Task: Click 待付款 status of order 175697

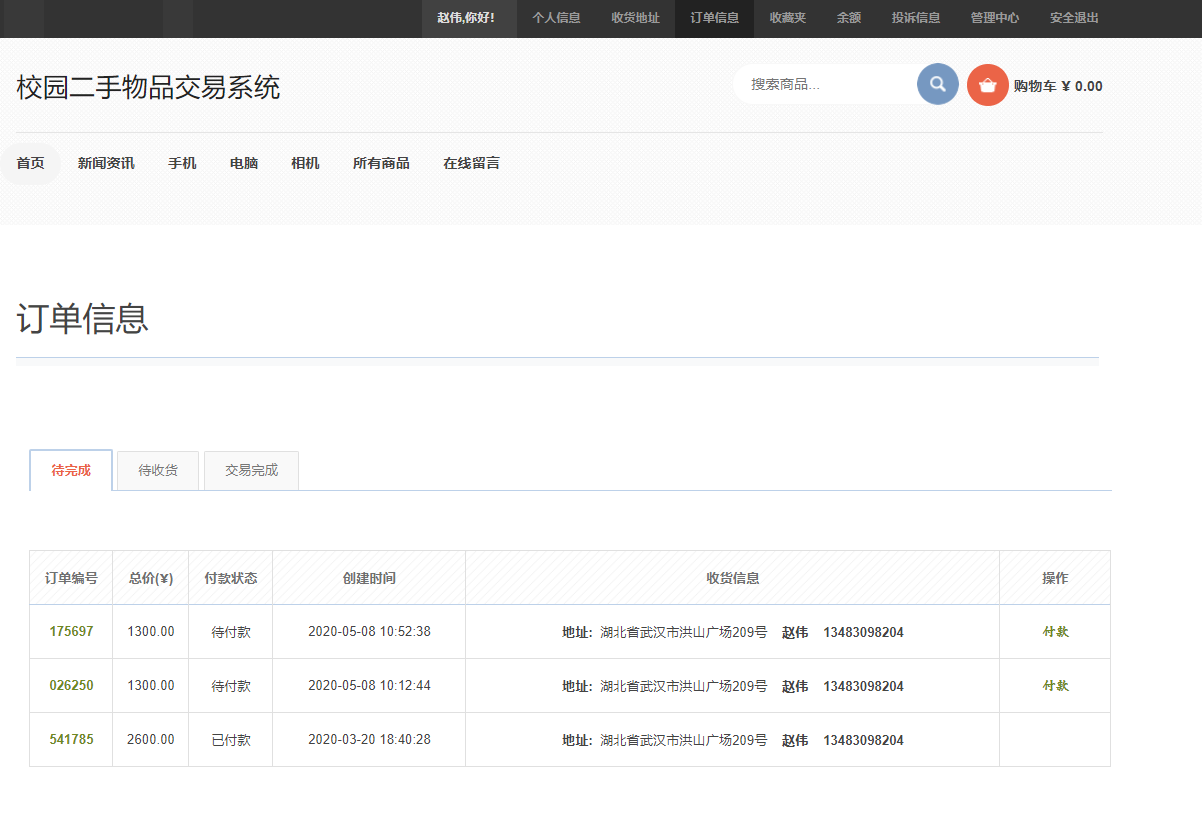Action: [231, 632]
